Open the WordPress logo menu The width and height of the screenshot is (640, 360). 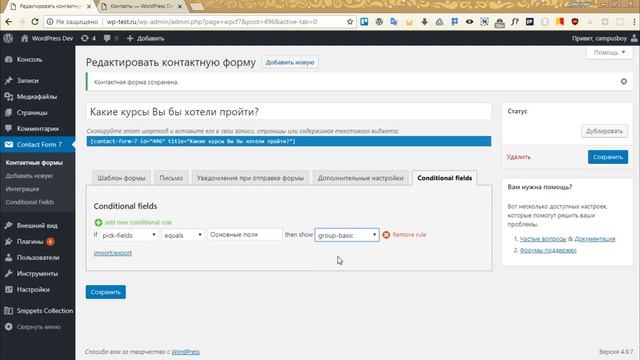8,38
